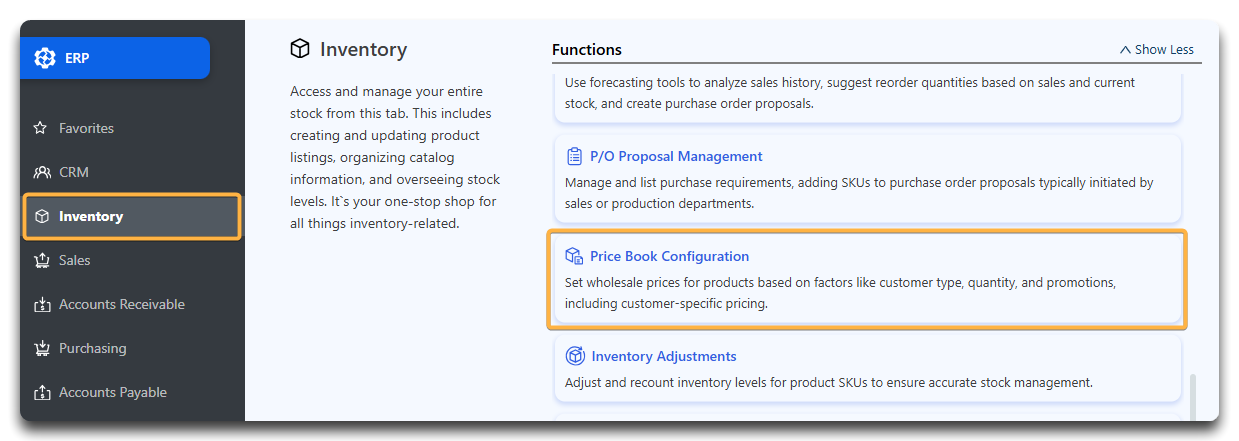This screenshot has width=1239, height=441.
Task: Click the ERP header button
Action: tap(115, 58)
